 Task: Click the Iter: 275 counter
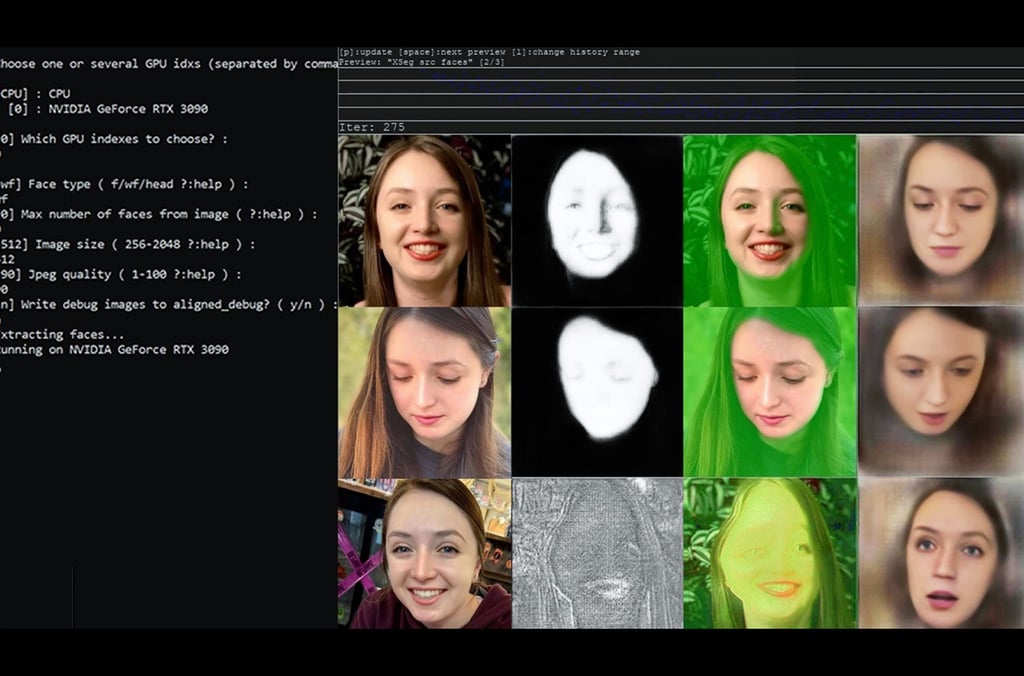(372, 127)
